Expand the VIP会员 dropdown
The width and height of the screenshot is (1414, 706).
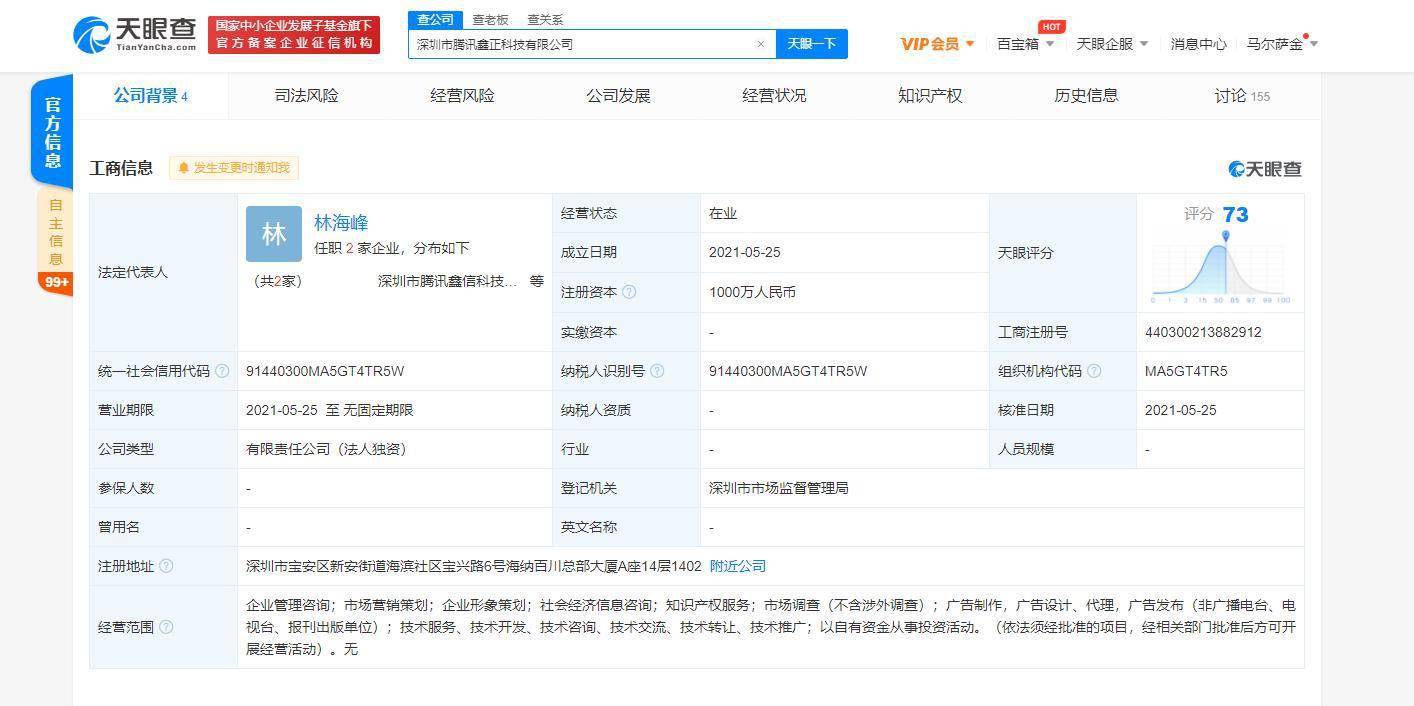pyautogui.click(x=937, y=44)
